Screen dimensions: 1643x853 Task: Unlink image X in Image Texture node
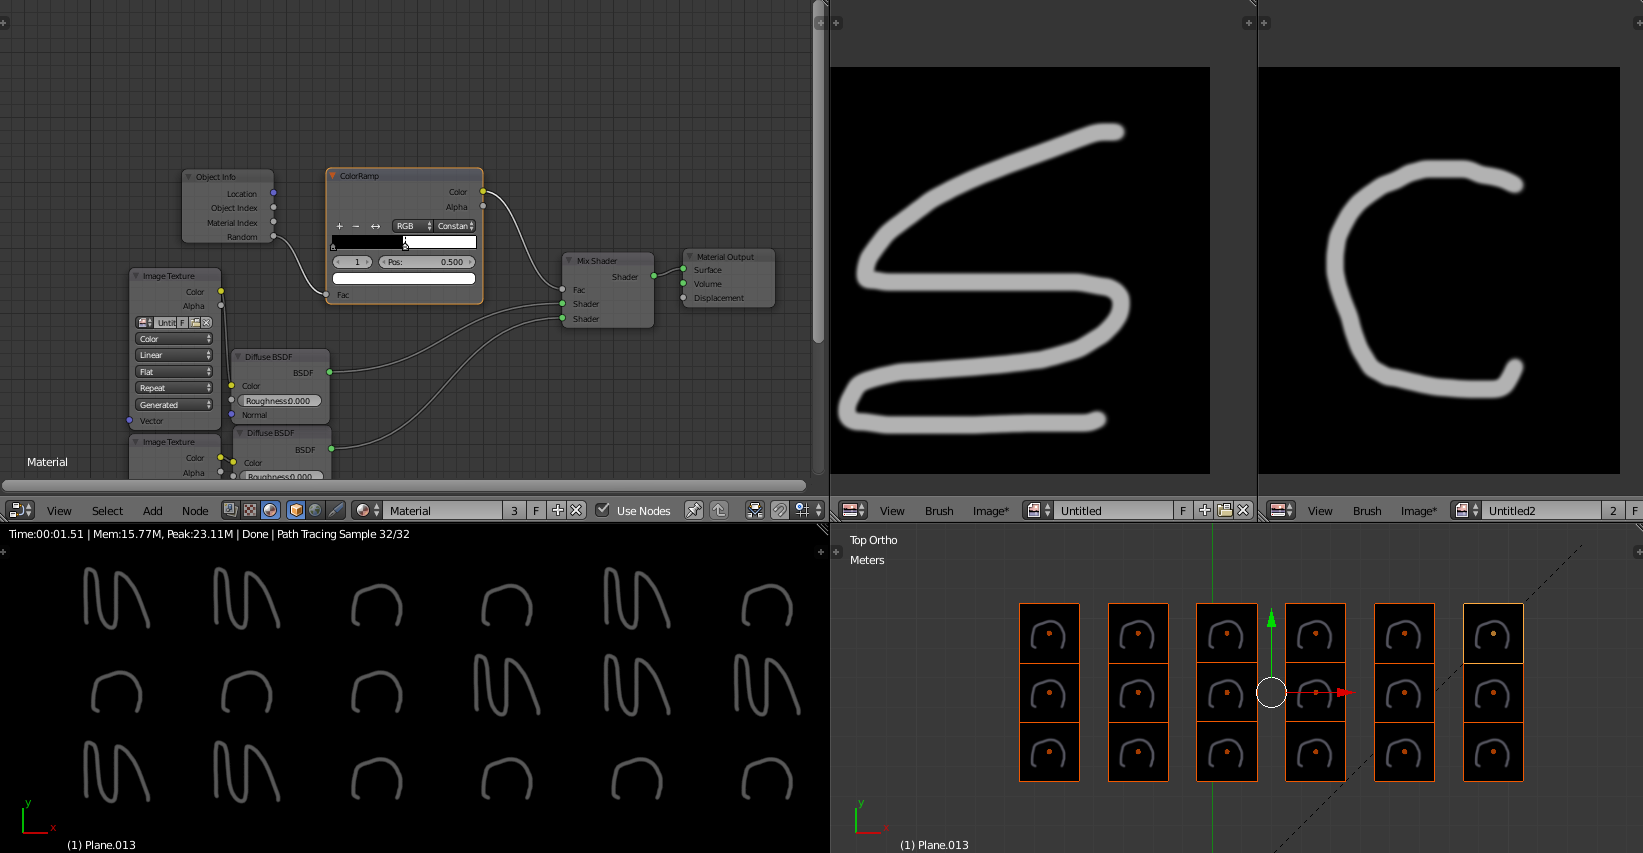(207, 323)
